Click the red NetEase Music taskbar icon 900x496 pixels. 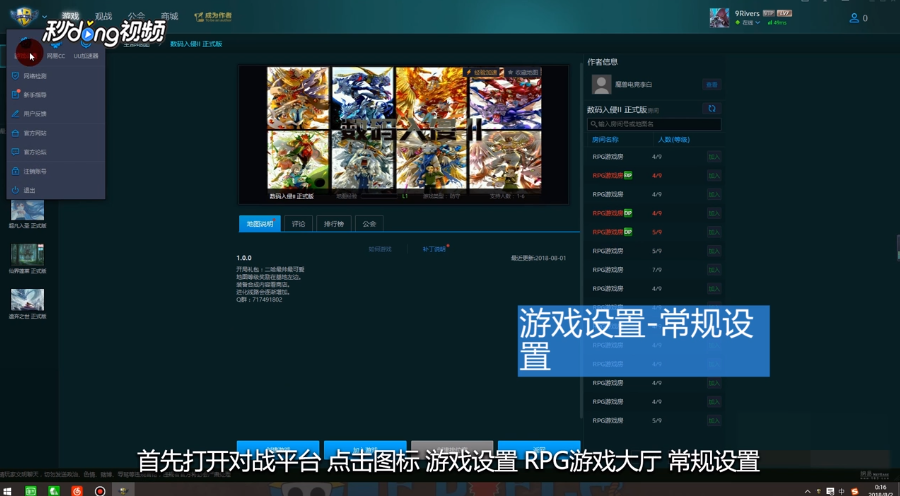[x=76, y=491]
